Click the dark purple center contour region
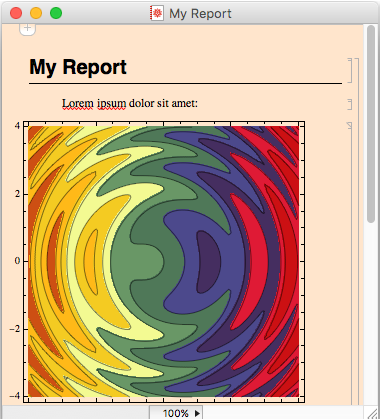The width and height of the screenshot is (380, 419). [208, 262]
